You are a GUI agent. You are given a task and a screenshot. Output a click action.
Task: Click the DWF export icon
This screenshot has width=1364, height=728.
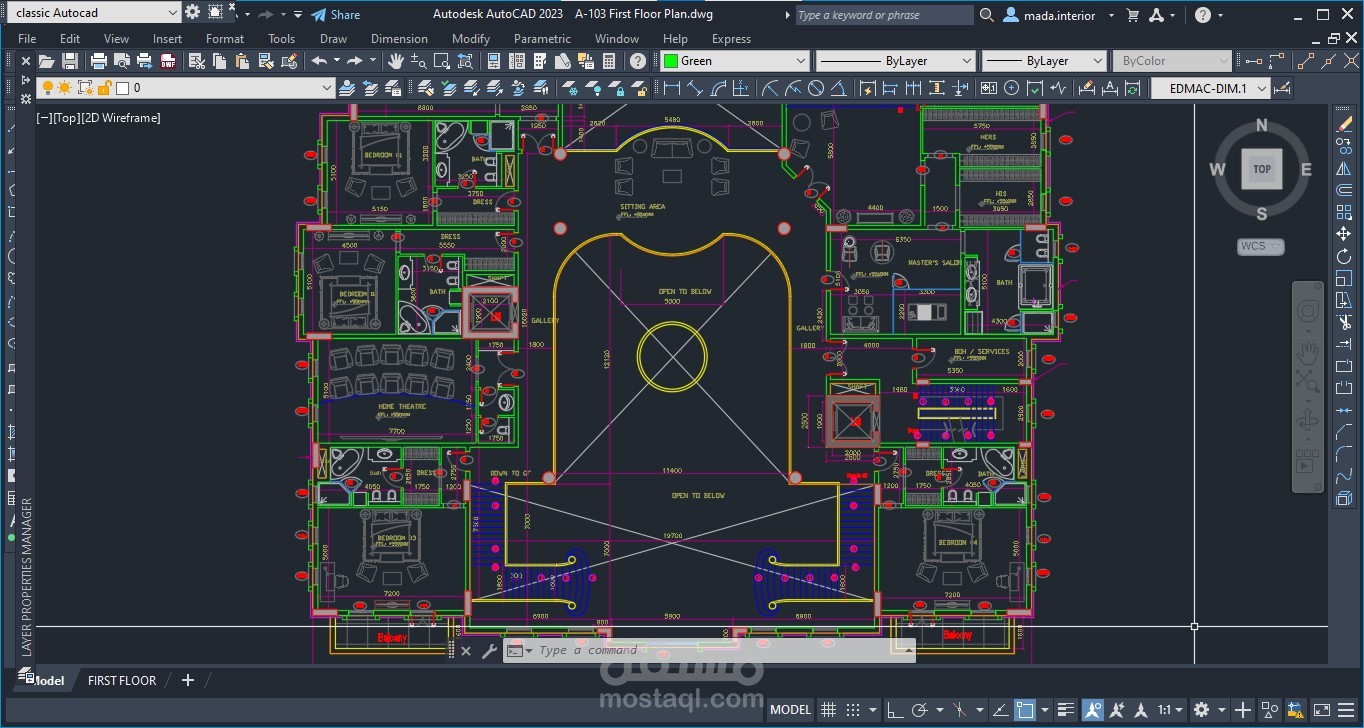pyautogui.click(x=168, y=61)
